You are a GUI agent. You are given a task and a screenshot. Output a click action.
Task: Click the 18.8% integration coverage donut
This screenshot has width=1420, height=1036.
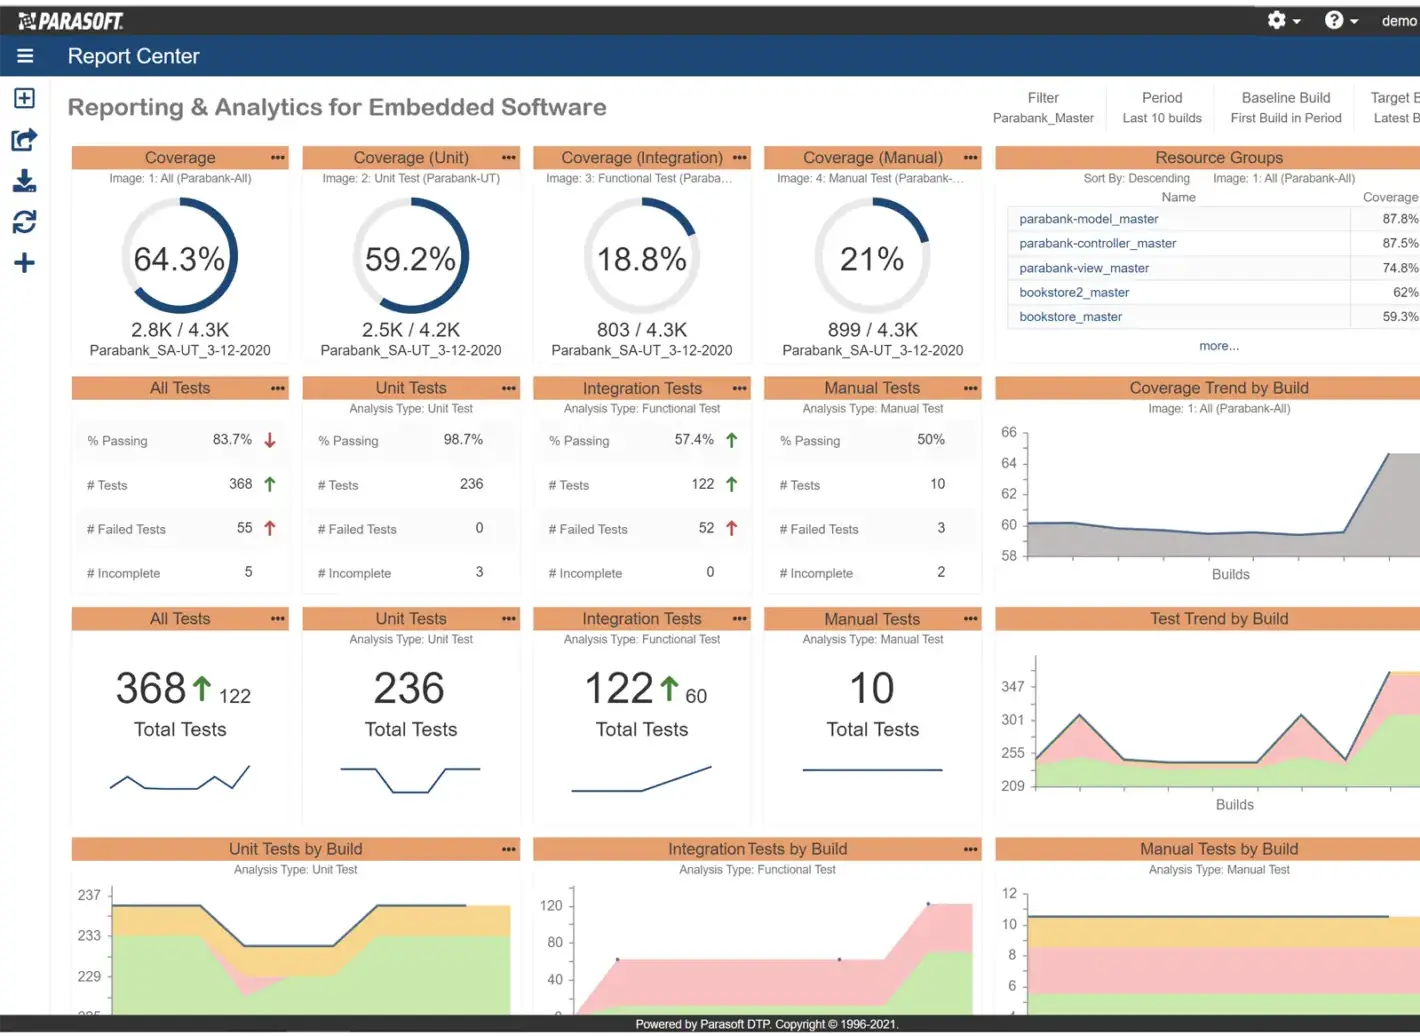[x=642, y=256]
